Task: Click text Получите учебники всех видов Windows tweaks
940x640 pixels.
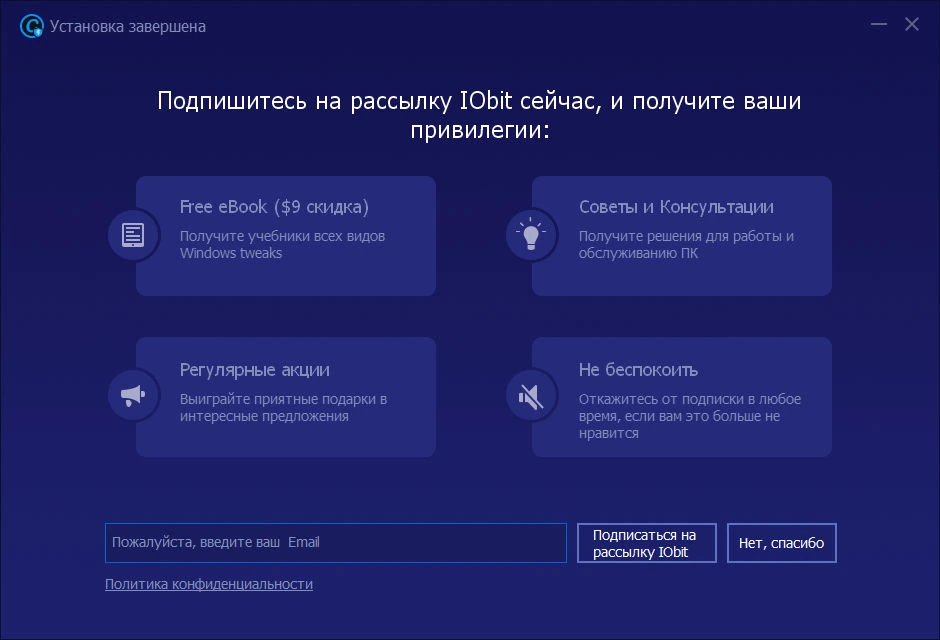Action: (282, 244)
